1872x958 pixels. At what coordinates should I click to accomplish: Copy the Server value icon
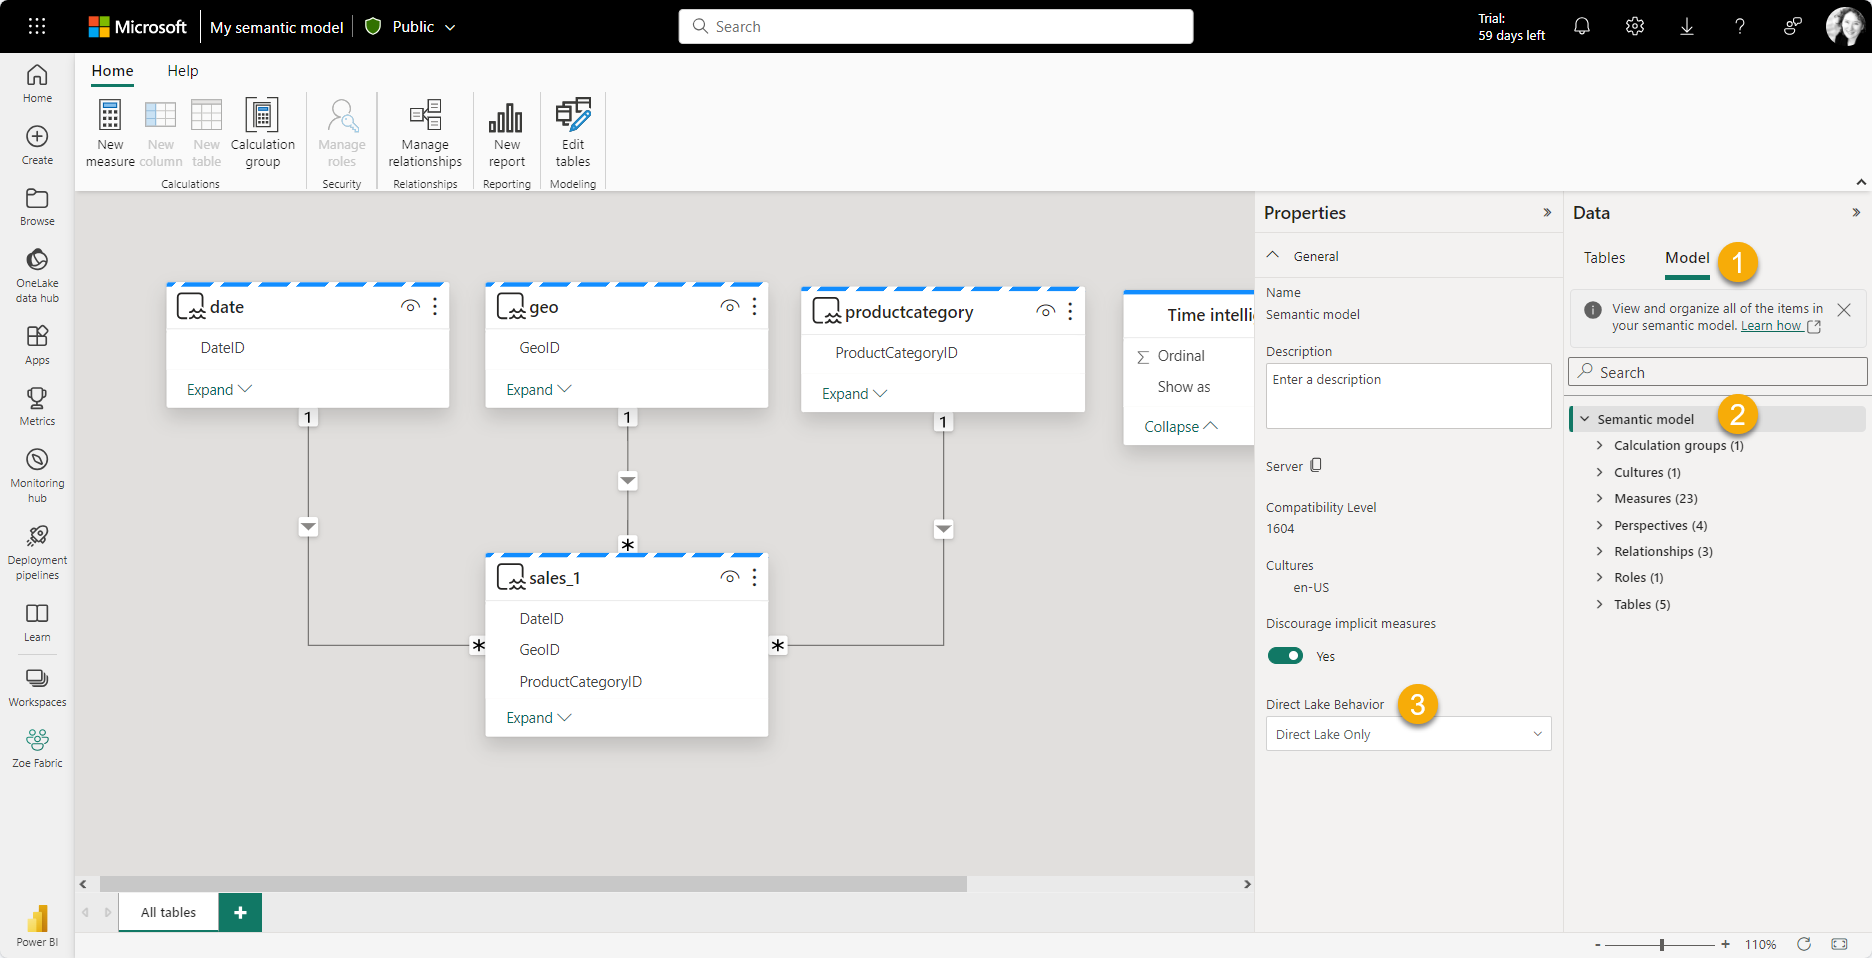1316,465
